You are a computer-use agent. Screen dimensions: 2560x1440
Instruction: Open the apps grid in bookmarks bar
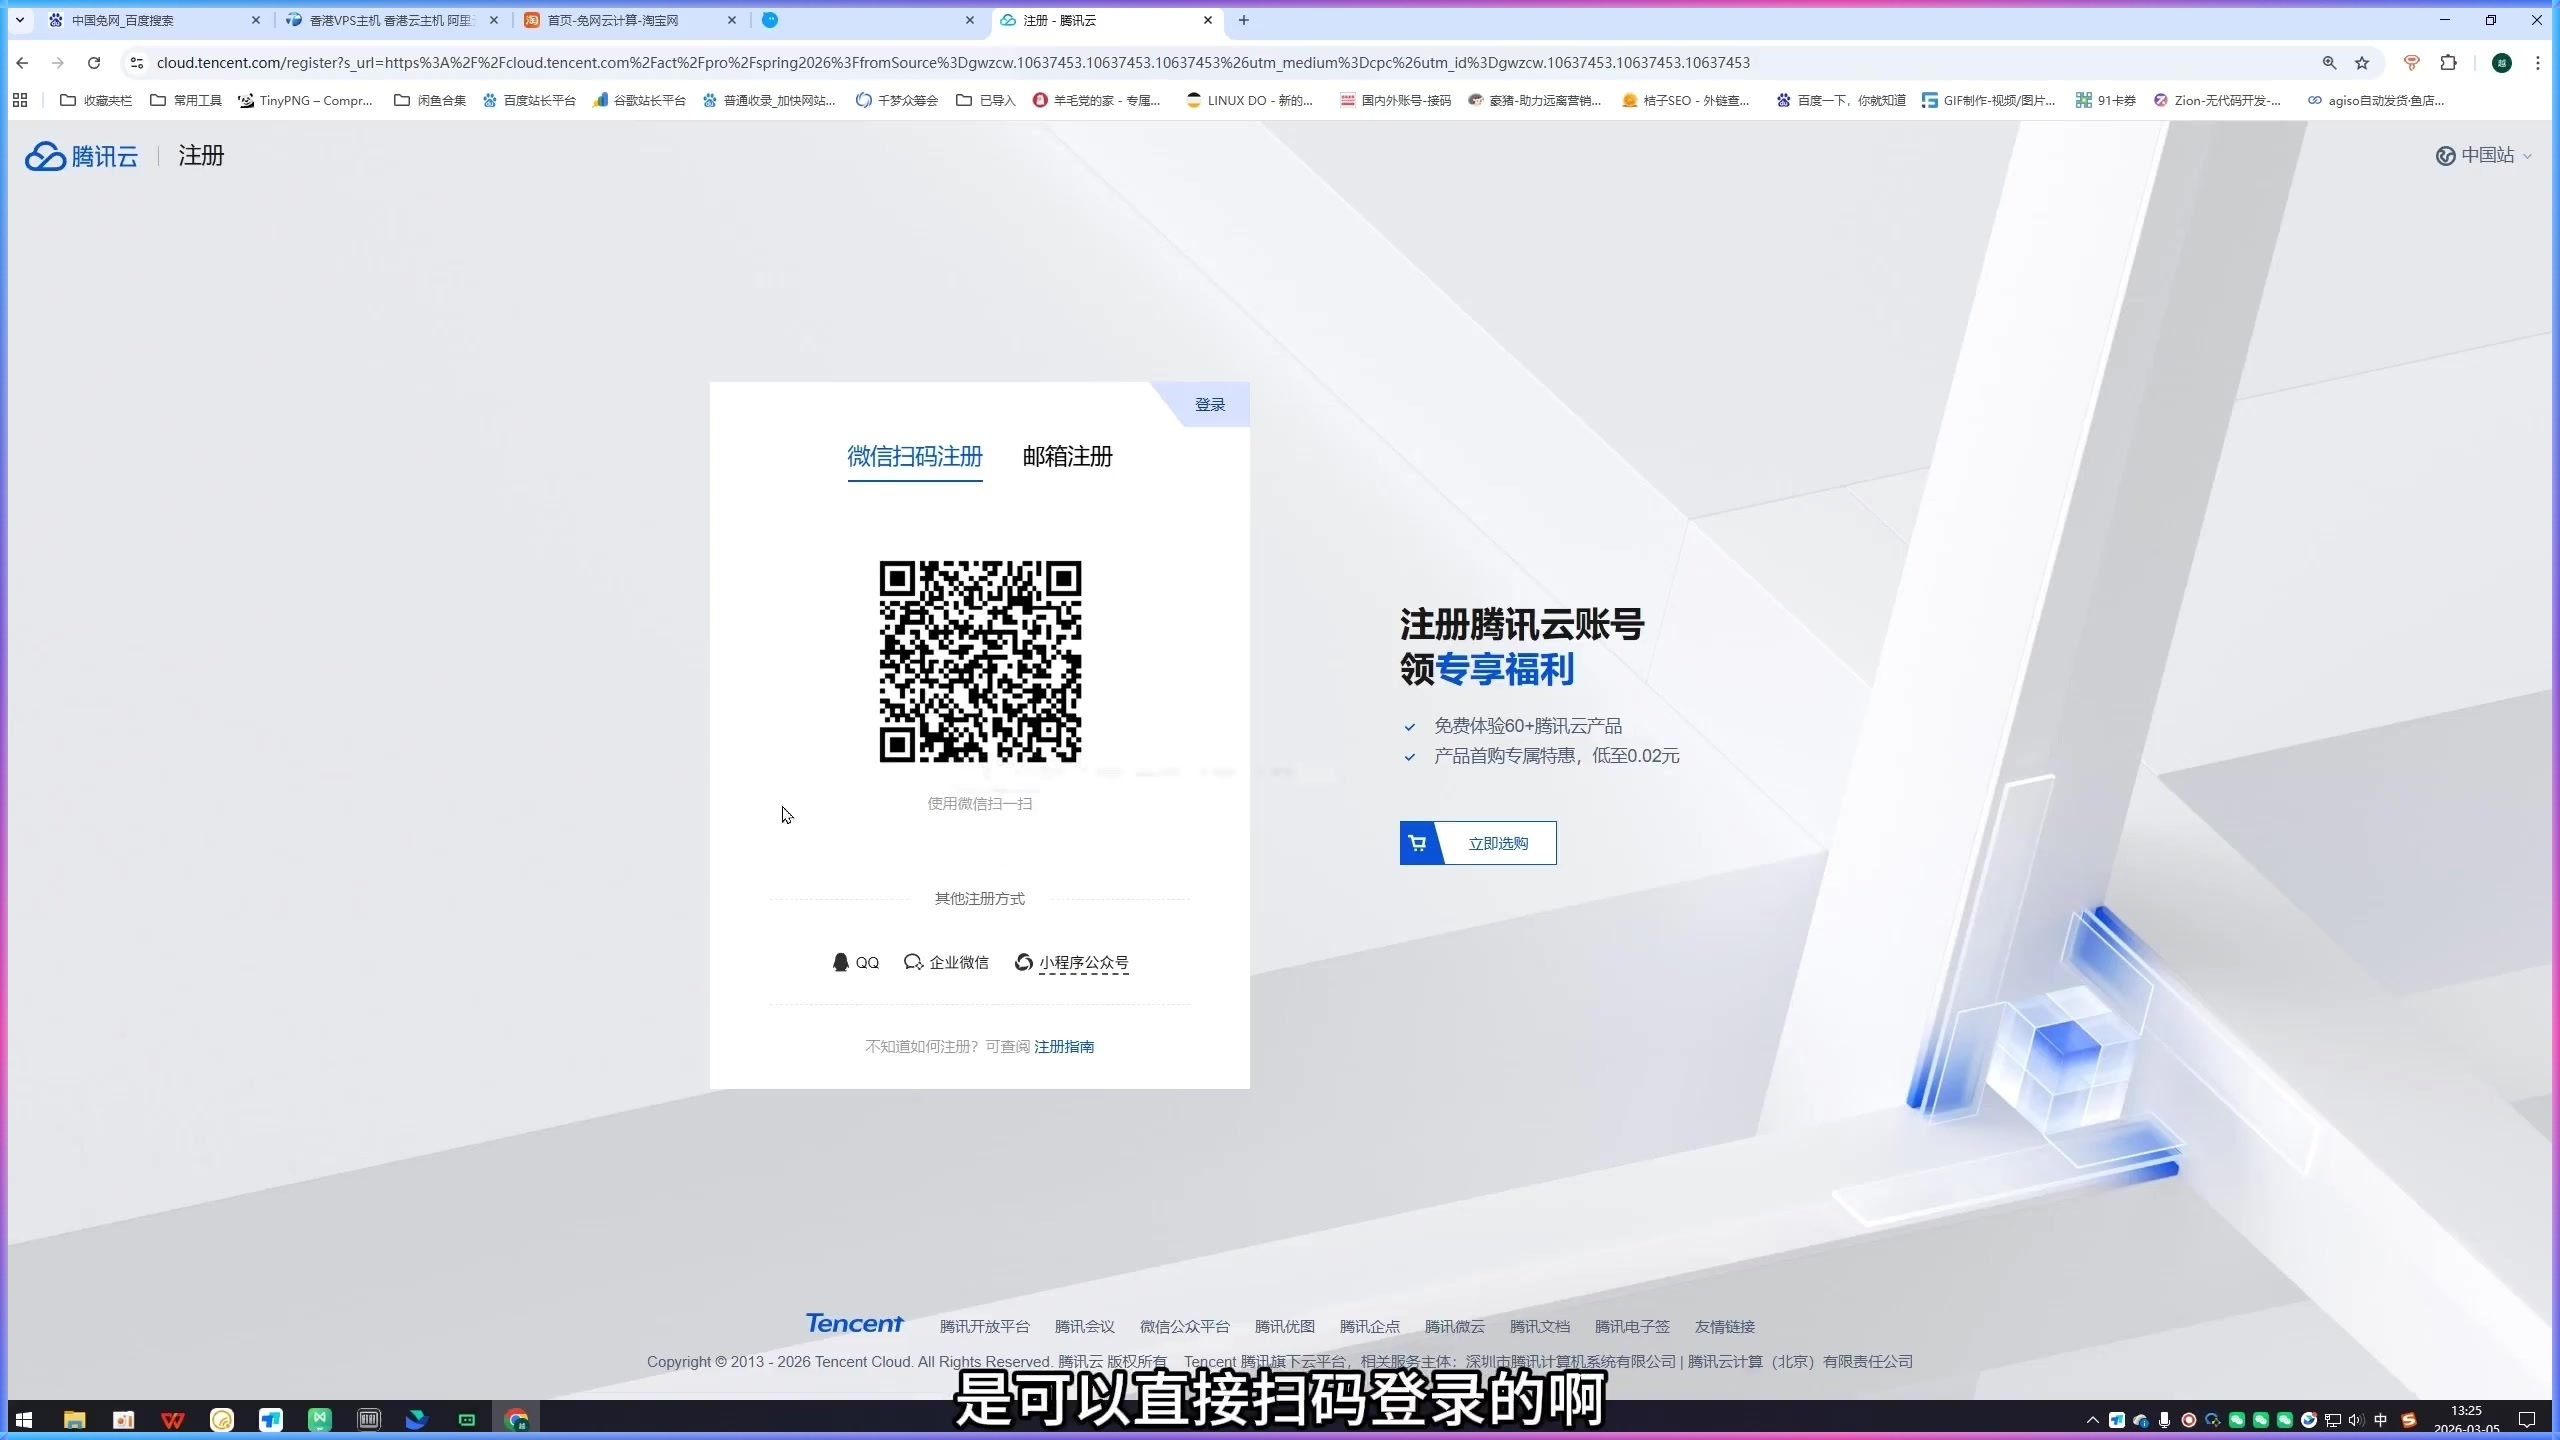click(20, 100)
